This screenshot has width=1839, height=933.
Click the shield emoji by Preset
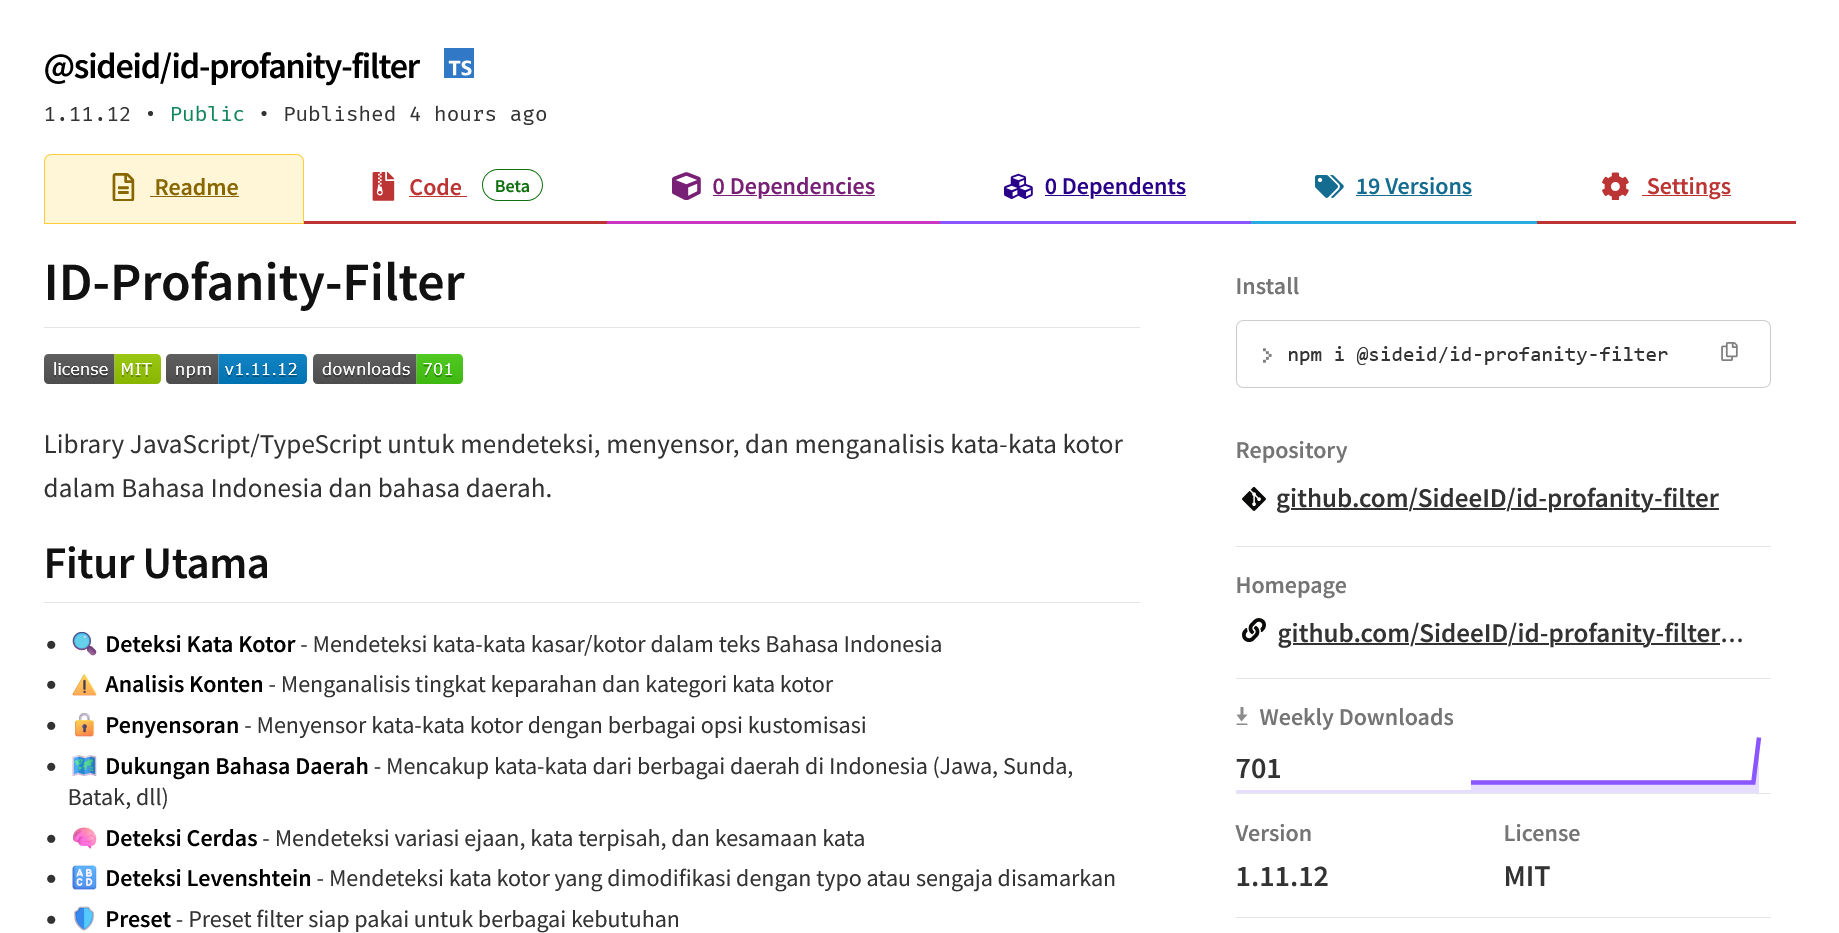pyautogui.click(x=84, y=918)
